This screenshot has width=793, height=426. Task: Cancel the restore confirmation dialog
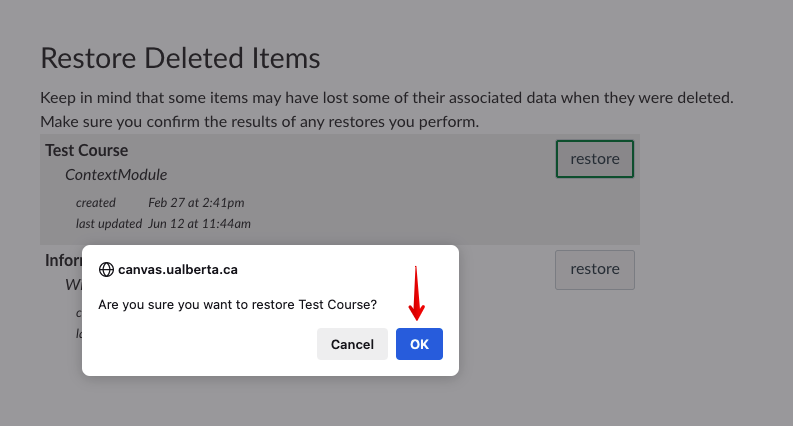(x=352, y=344)
